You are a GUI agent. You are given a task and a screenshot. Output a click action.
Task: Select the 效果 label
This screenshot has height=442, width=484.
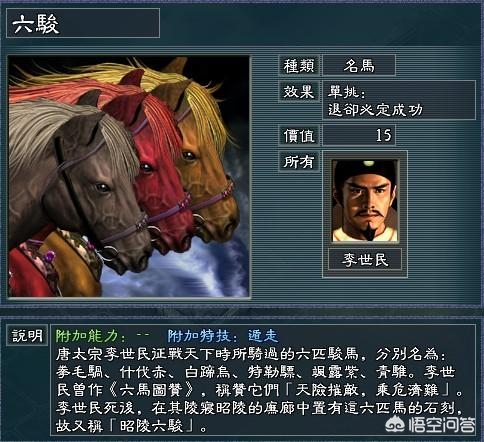pos(299,91)
